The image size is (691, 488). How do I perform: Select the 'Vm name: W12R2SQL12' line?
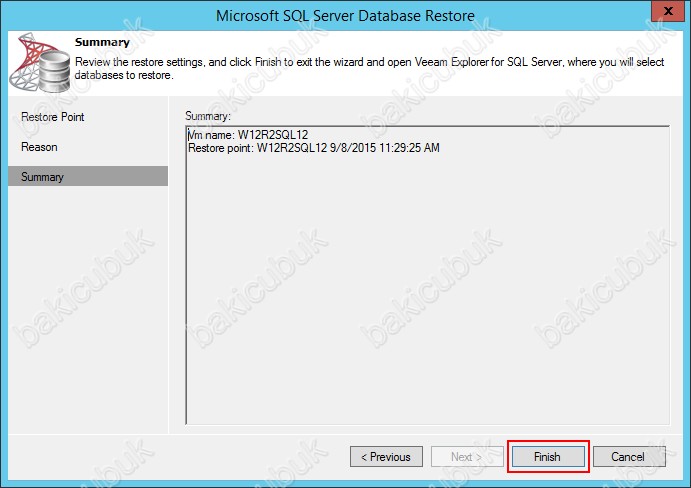point(248,135)
